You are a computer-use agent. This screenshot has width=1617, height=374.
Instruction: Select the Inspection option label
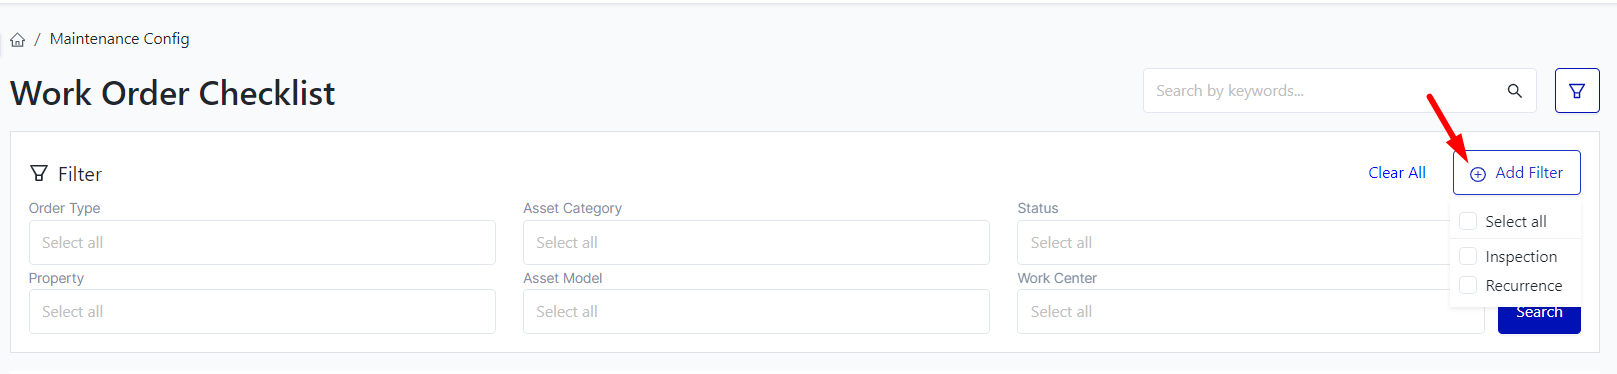pos(1521,257)
